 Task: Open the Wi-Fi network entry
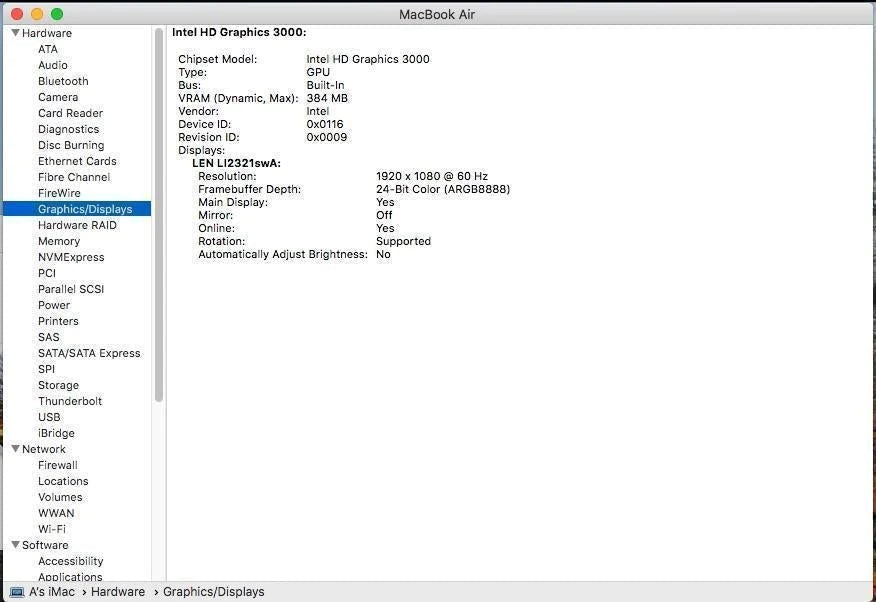click(52, 529)
